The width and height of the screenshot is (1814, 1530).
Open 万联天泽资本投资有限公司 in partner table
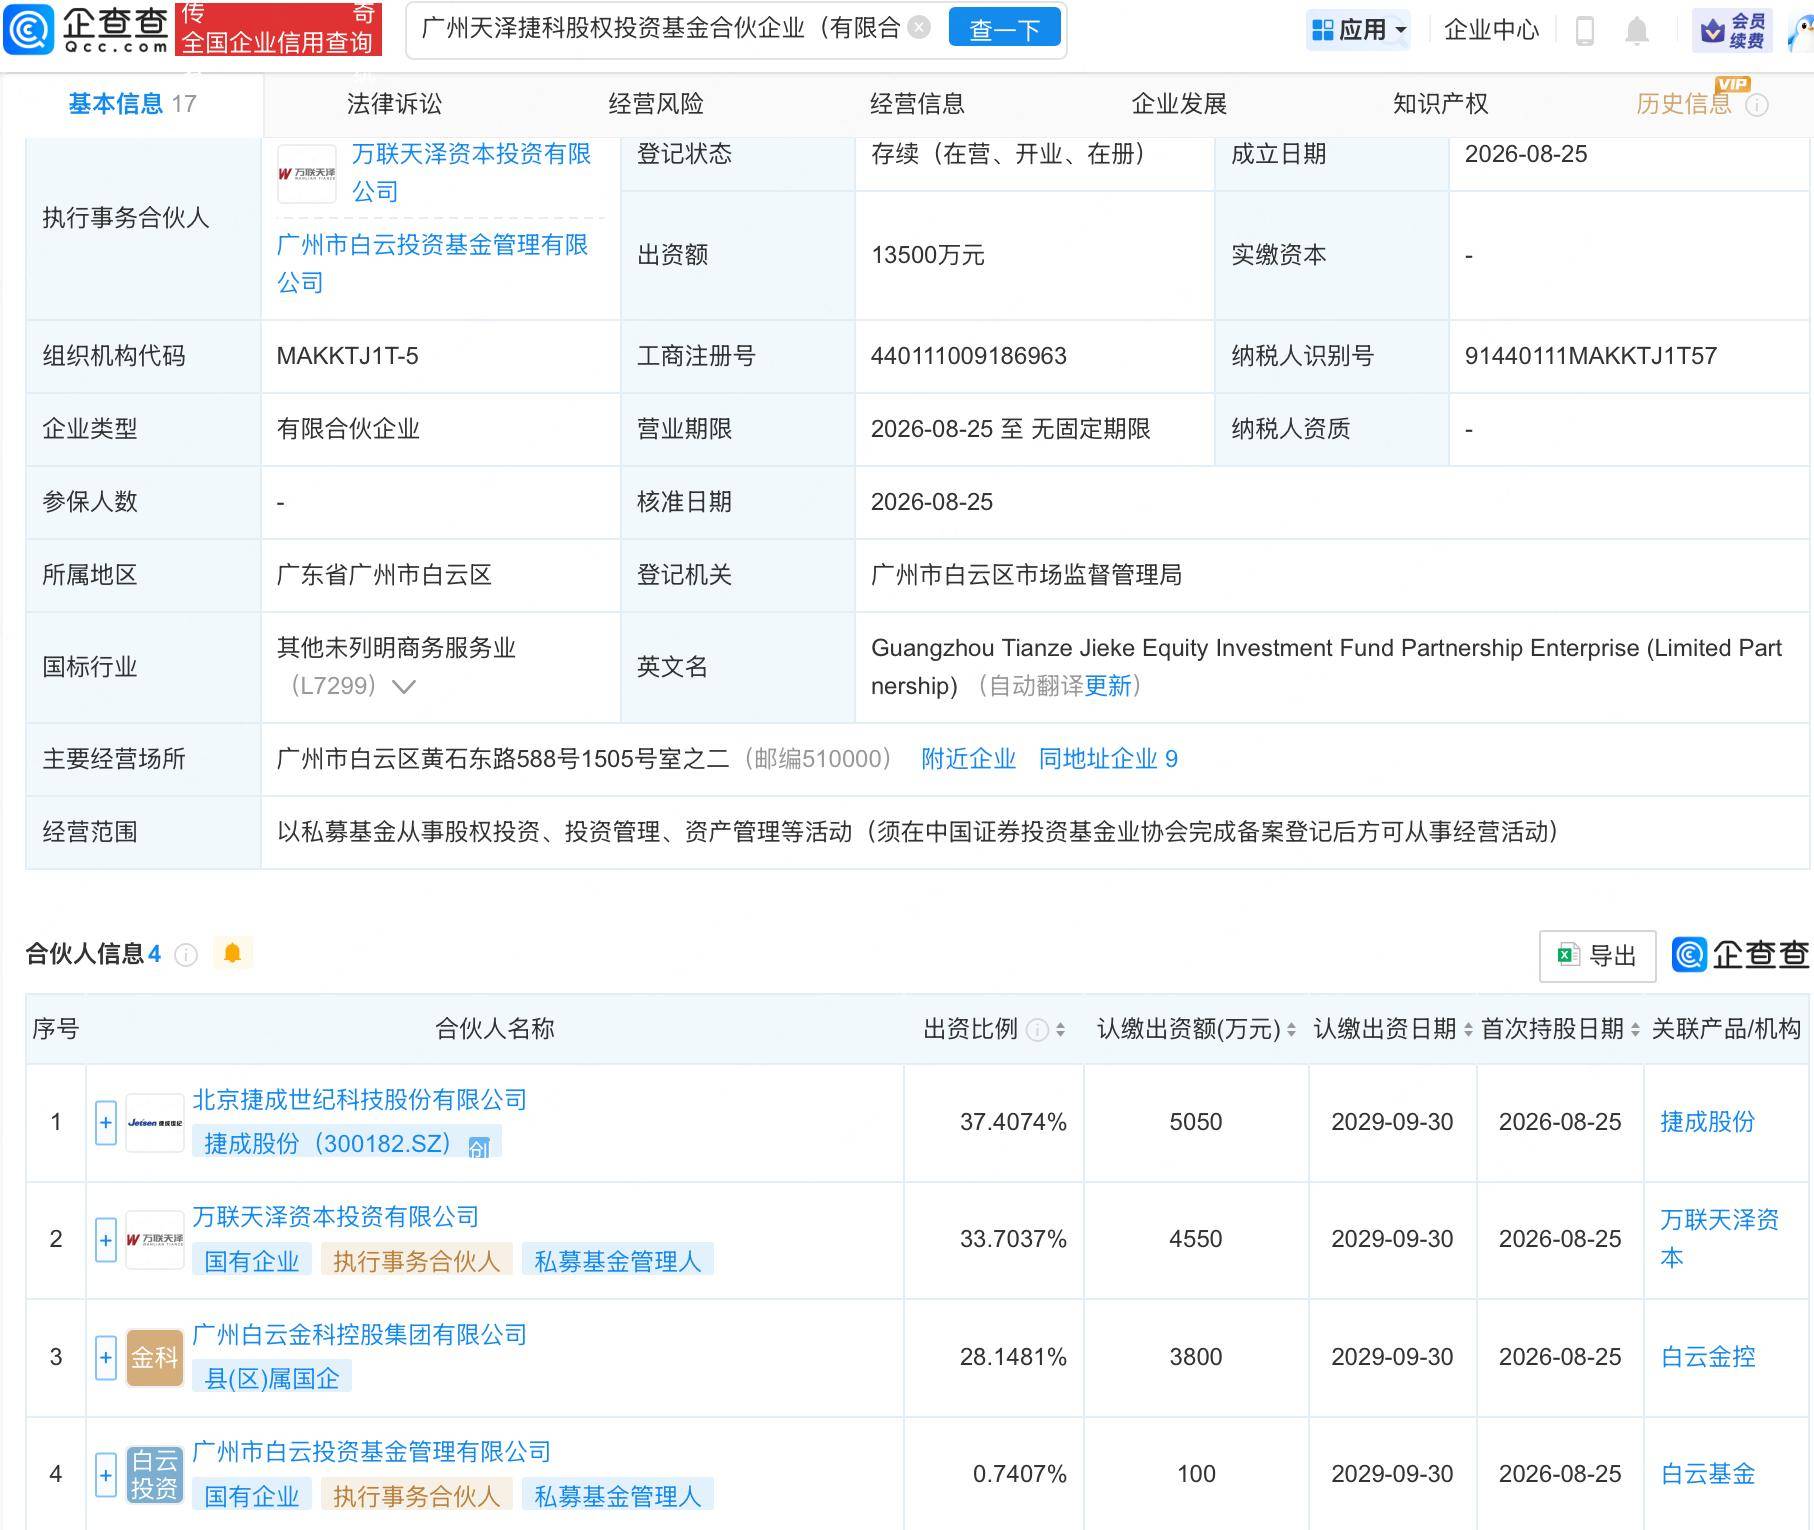(336, 1217)
